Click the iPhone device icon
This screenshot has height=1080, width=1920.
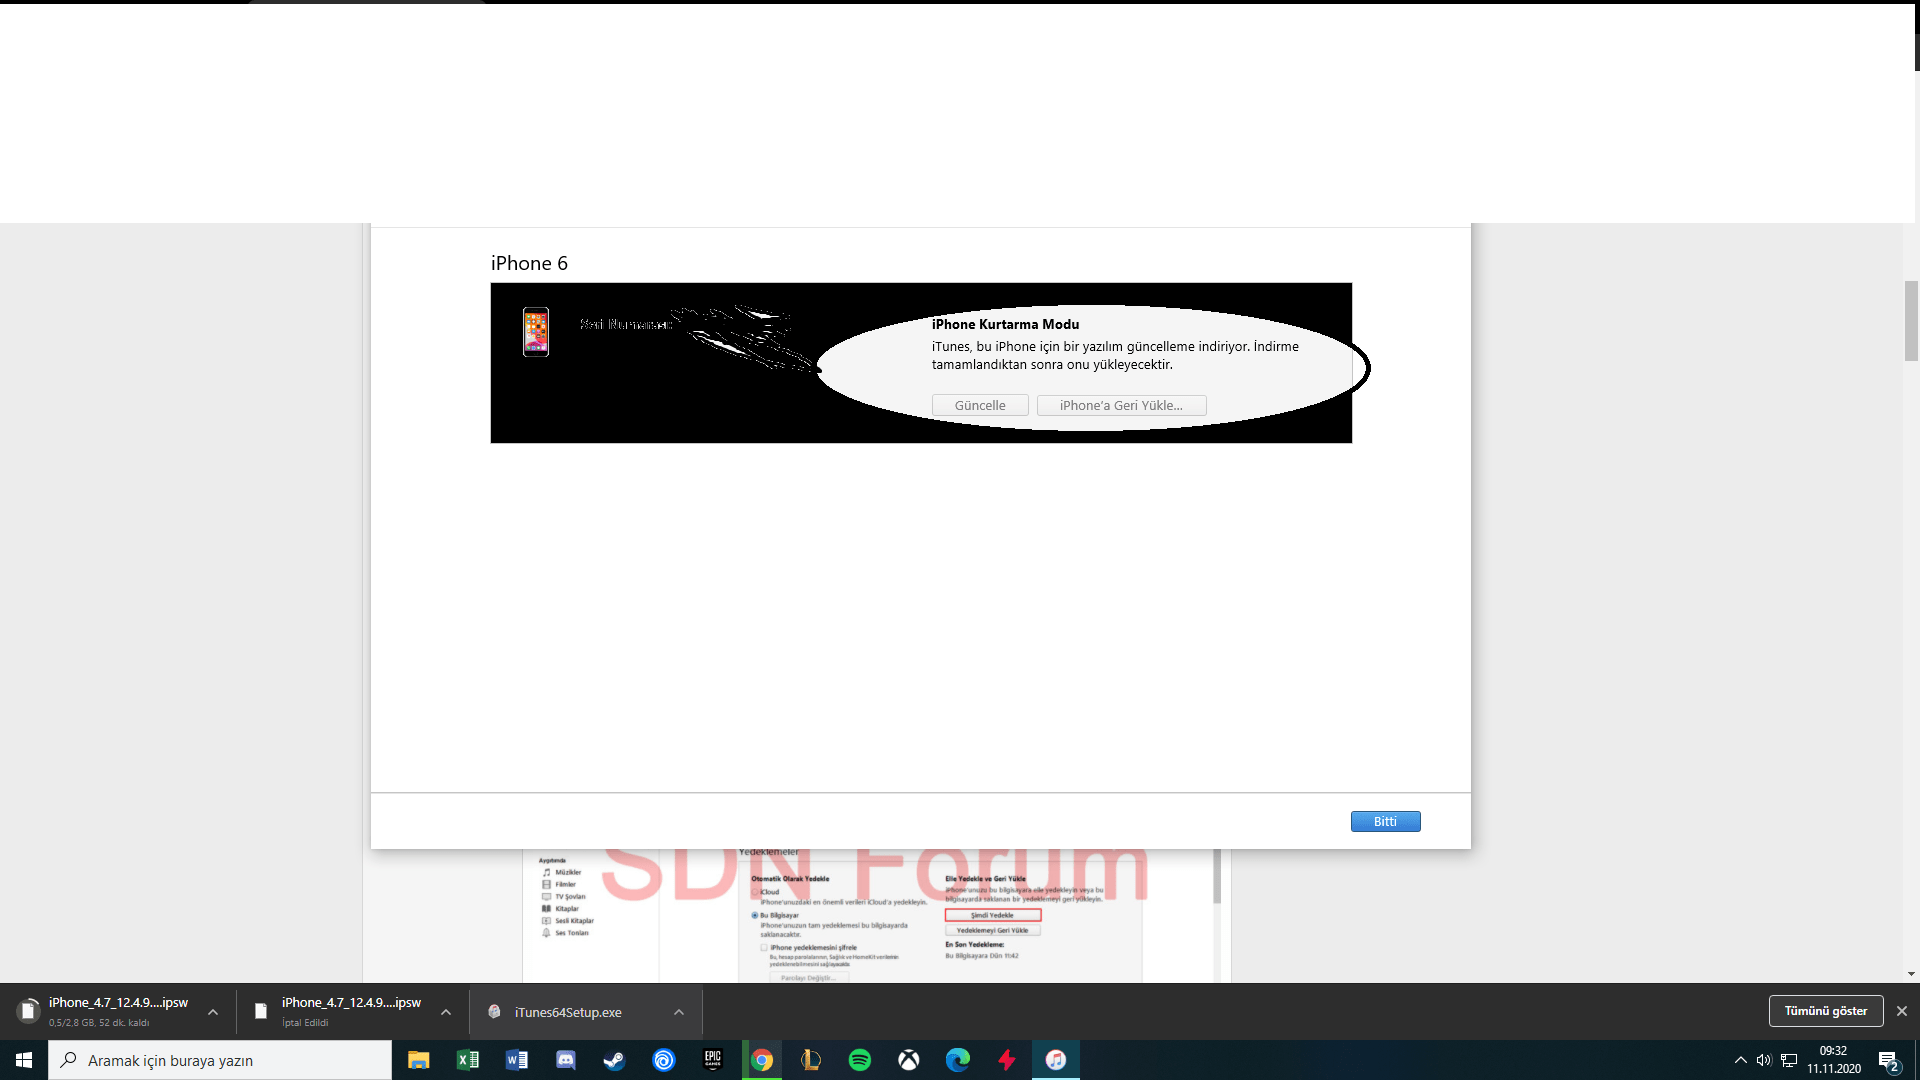[x=536, y=332]
